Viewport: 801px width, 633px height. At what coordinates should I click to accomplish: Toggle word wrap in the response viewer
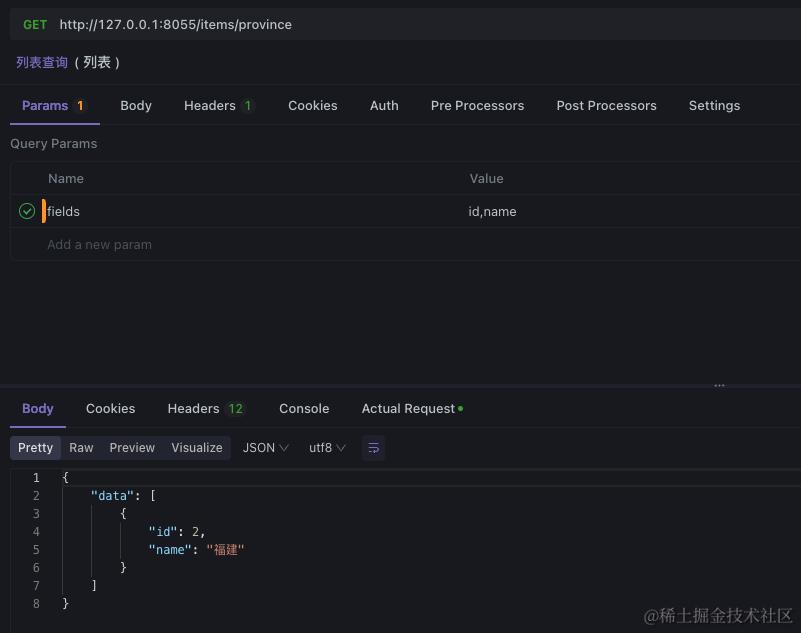pos(373,448)
